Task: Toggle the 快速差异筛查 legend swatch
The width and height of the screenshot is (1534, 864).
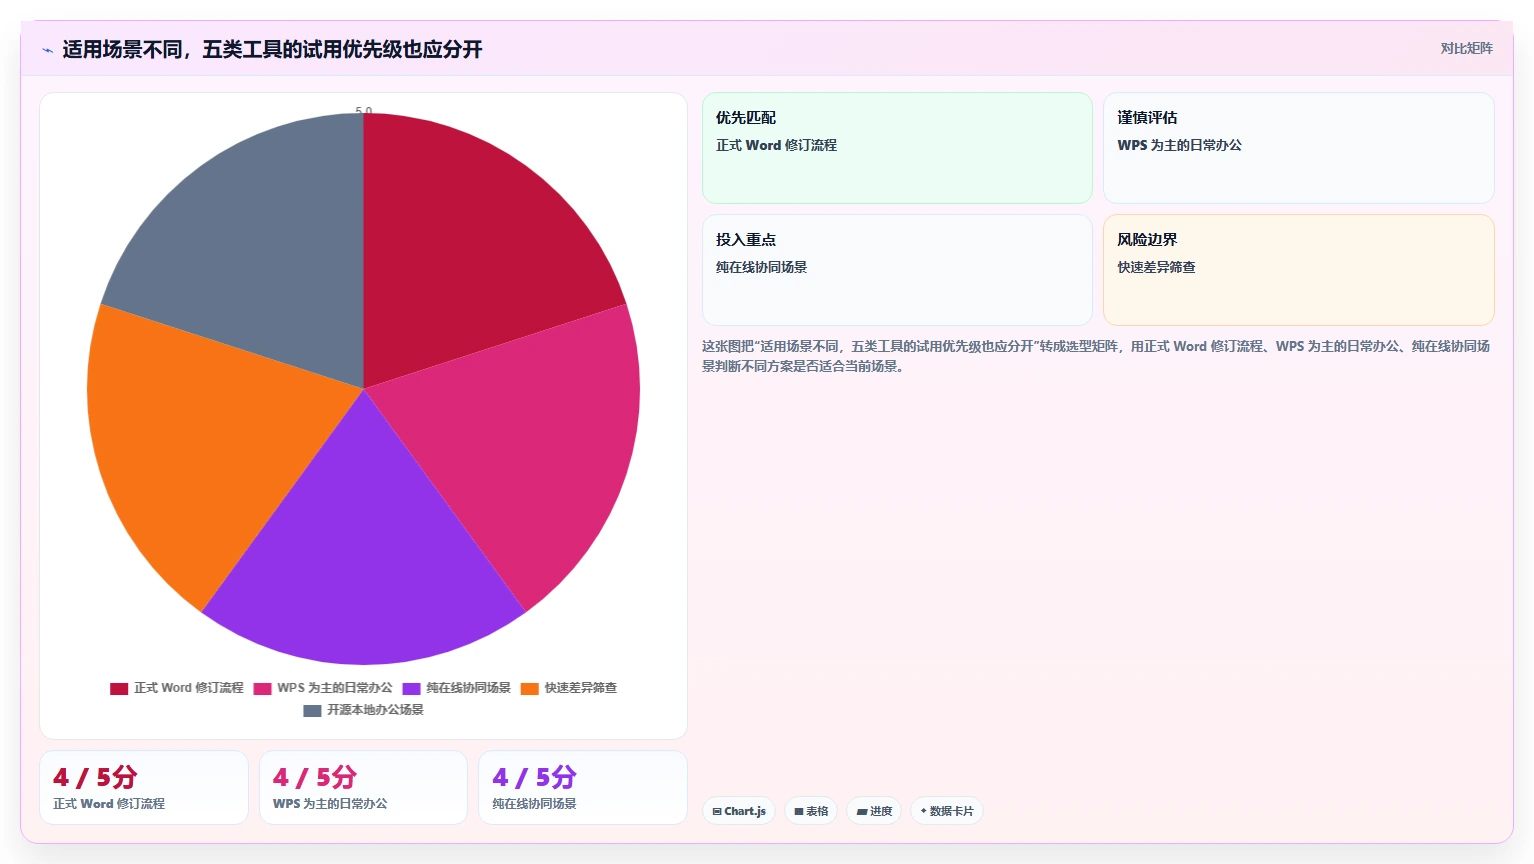Action: coord(530,688)
